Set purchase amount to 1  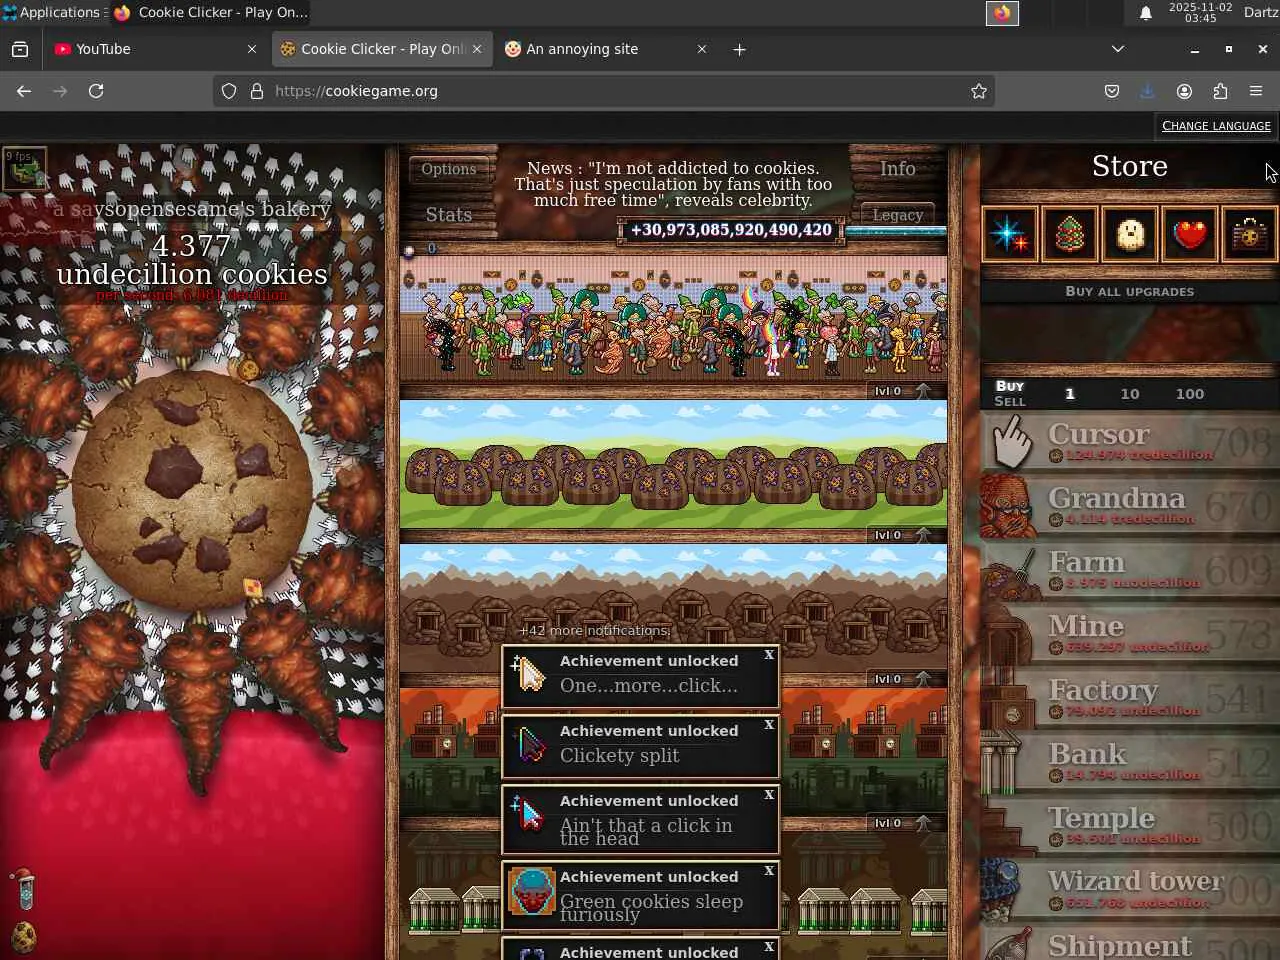pyautogui.click(x=1070, y=394)
